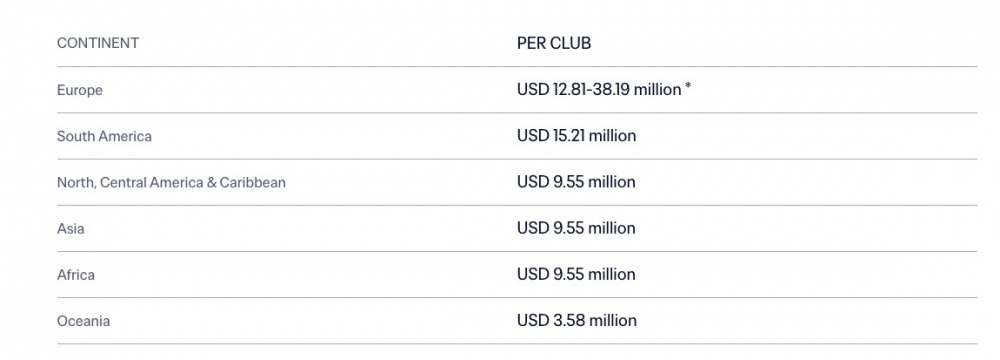Click North America's USD 9.55 million value
Viewport: 1000px width, 360px height.
point(576,182)
